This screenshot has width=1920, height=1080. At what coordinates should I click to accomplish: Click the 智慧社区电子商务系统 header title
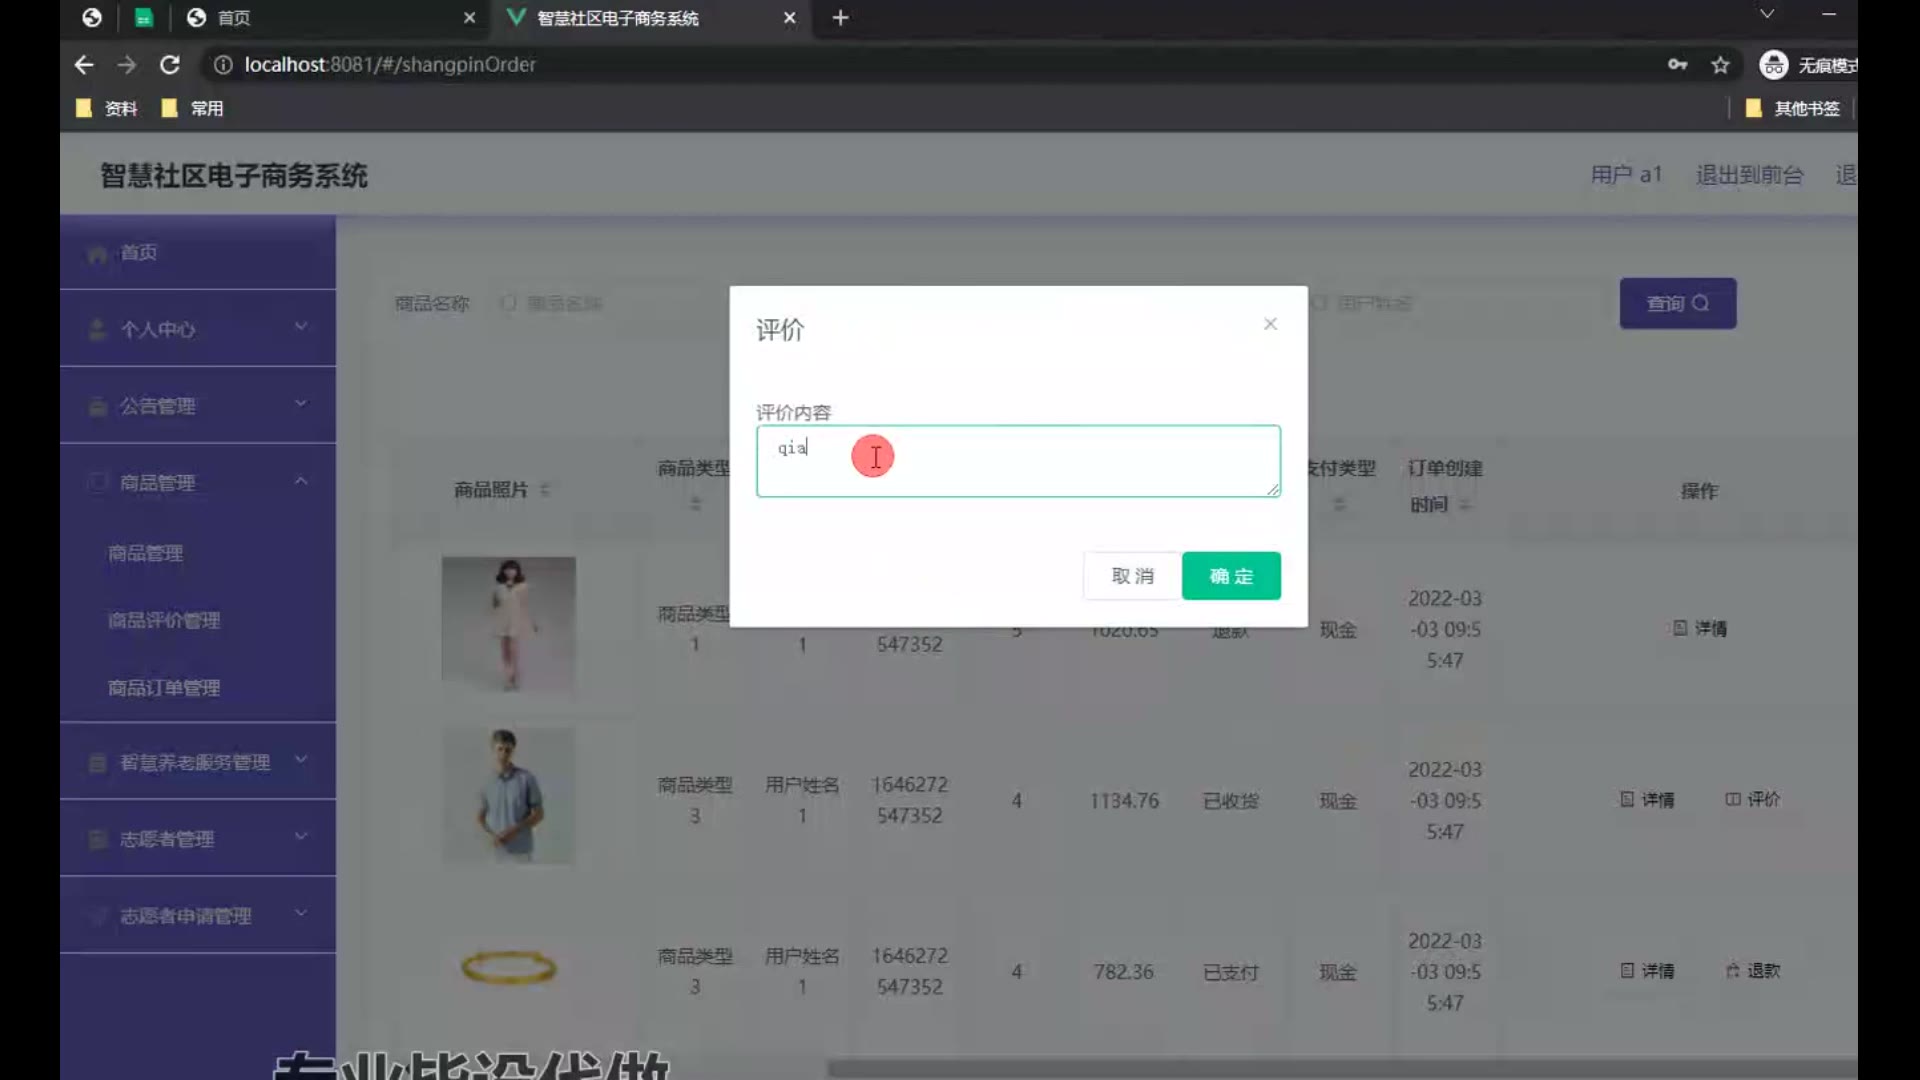click(234, 176)
